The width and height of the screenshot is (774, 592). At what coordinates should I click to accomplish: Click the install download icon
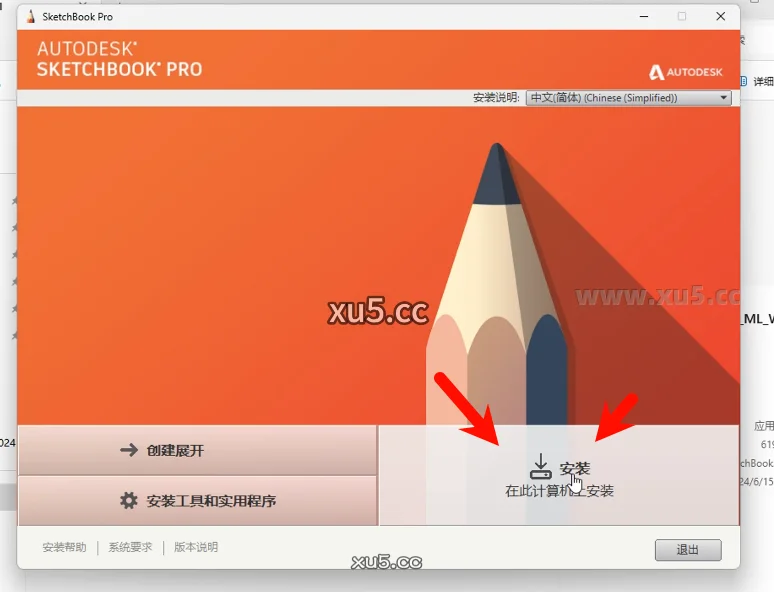(541, 467)
